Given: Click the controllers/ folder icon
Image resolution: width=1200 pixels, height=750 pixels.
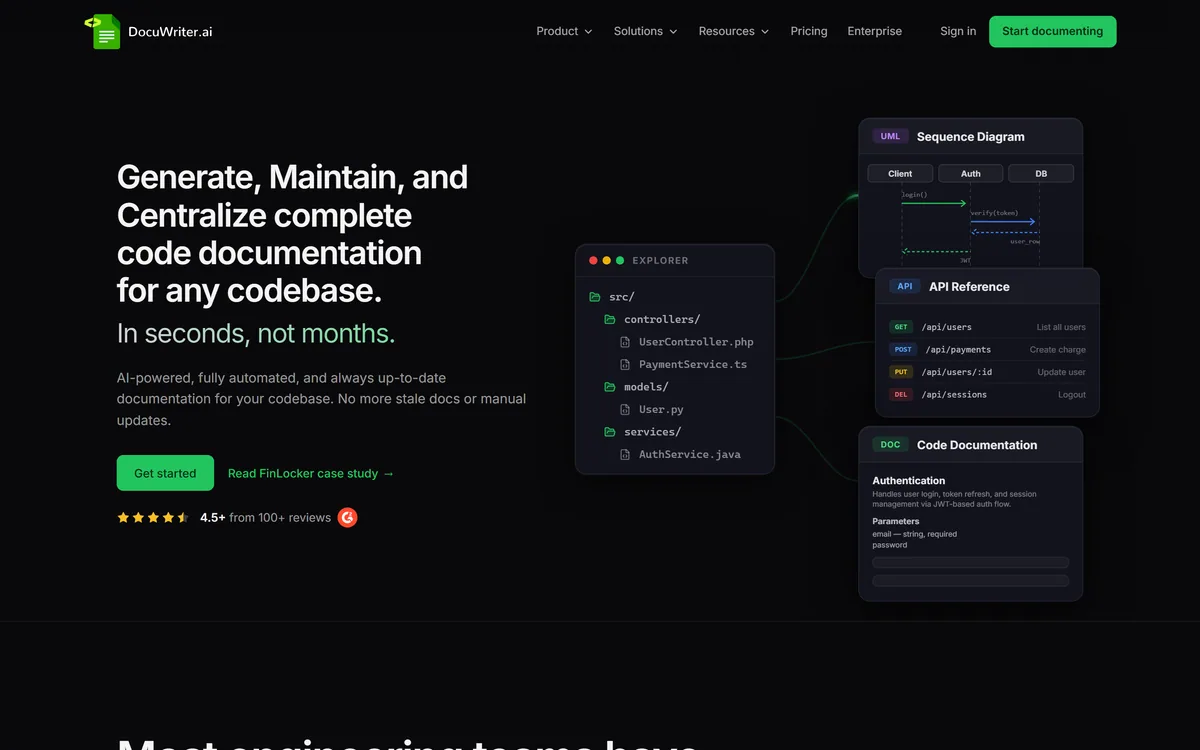Looking at the screenshot, I should tap(610, 319).
